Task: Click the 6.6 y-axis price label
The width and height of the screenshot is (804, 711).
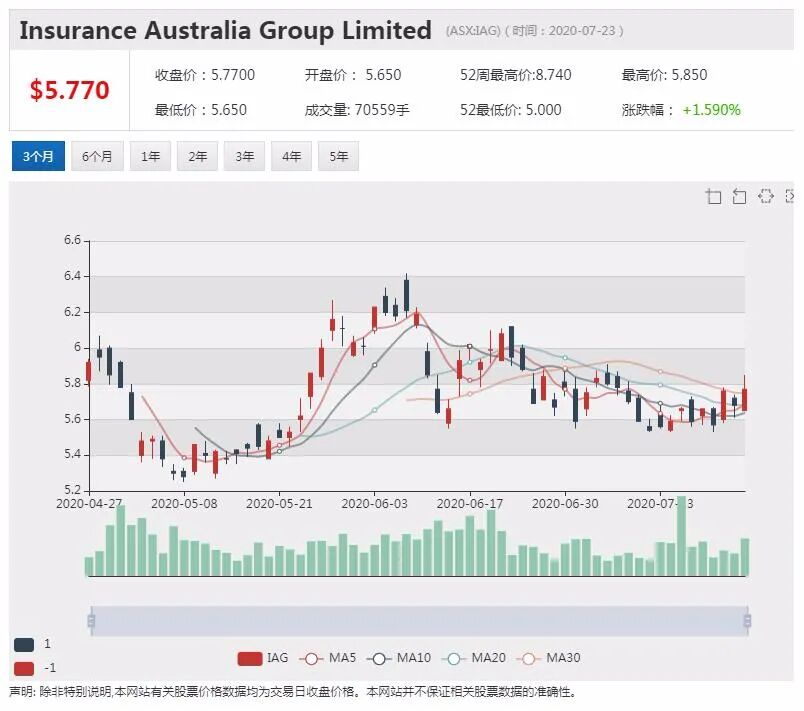Action: [x=72, y=240]
